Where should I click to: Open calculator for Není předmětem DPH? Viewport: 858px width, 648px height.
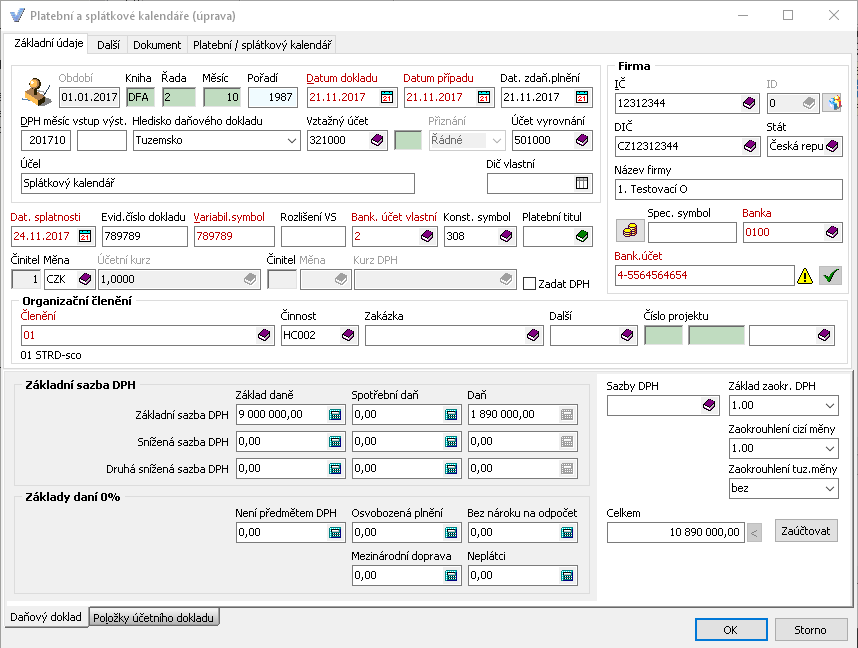[x=335, y=533]
